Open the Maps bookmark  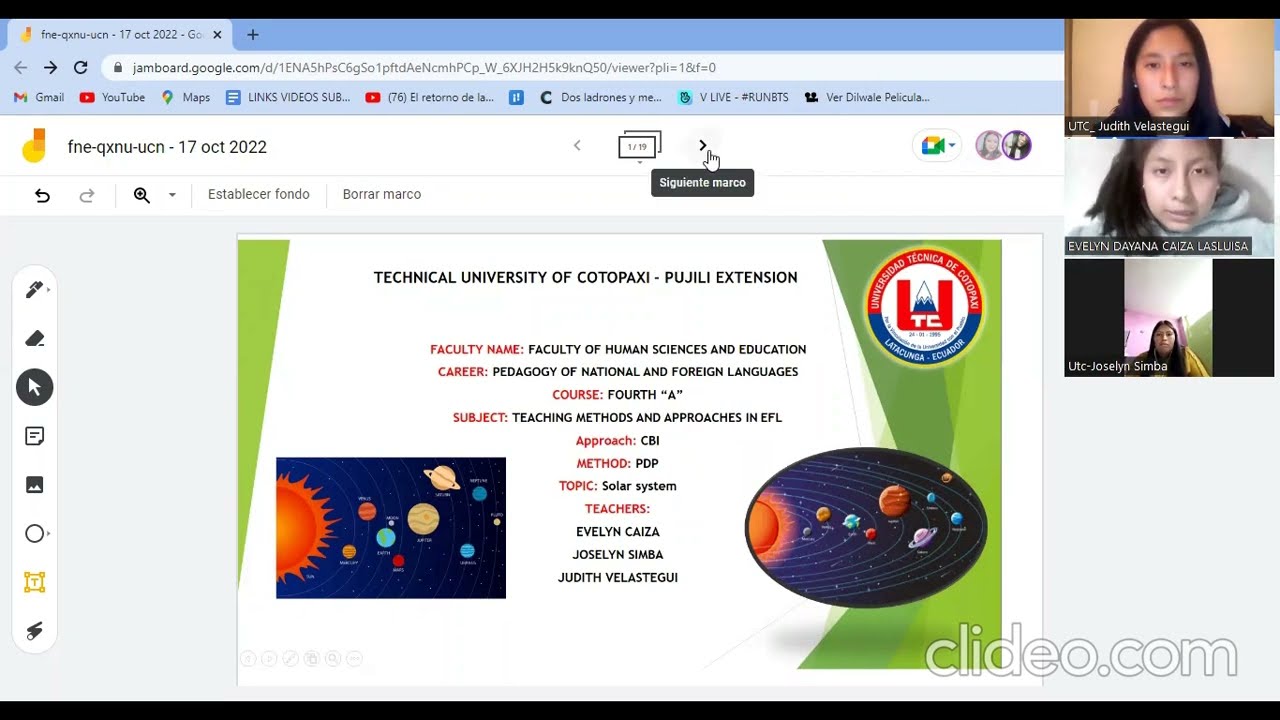tap(186, 97)
